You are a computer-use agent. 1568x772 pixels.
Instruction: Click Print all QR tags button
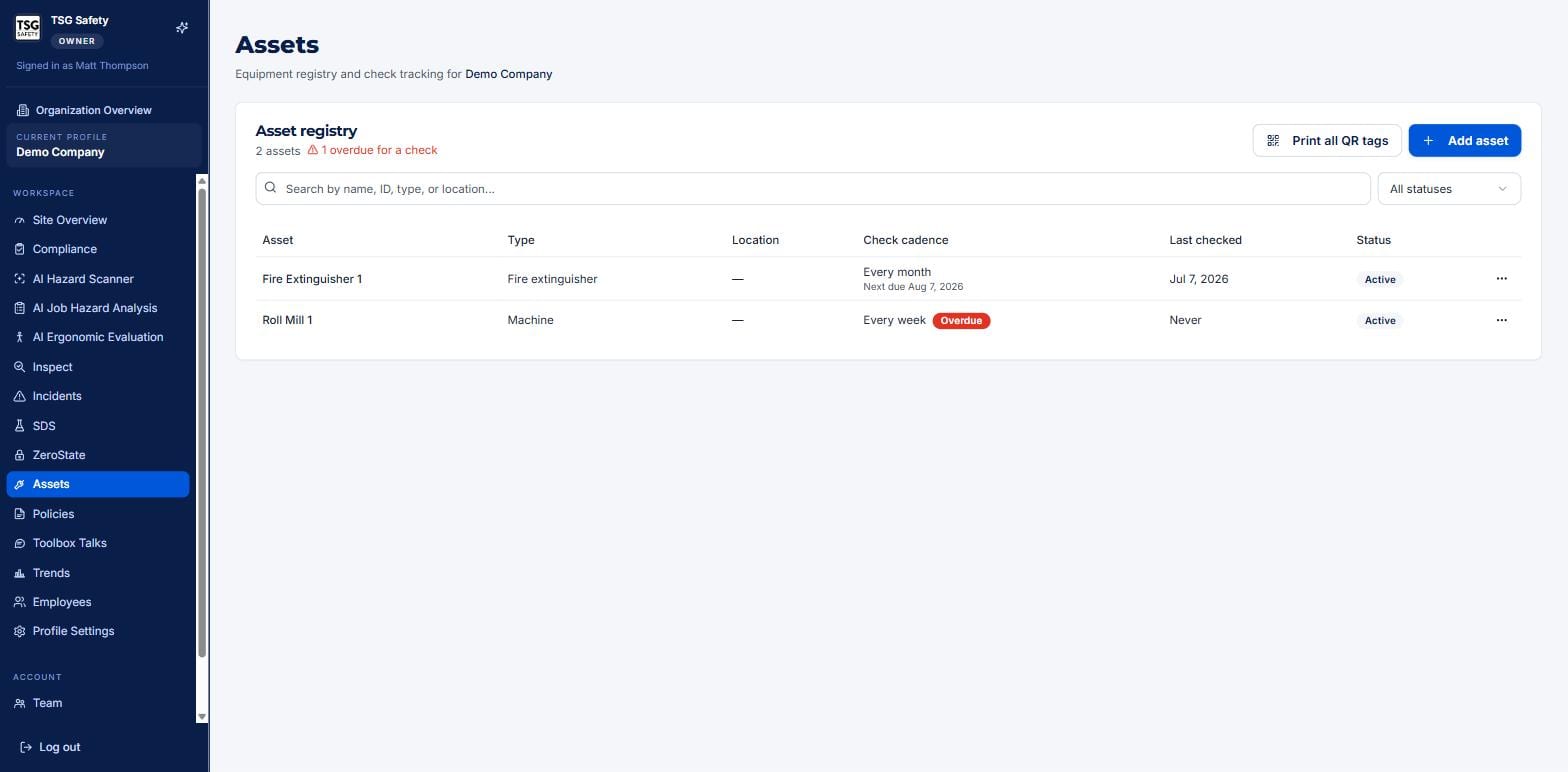click(x=1327, y=141)
